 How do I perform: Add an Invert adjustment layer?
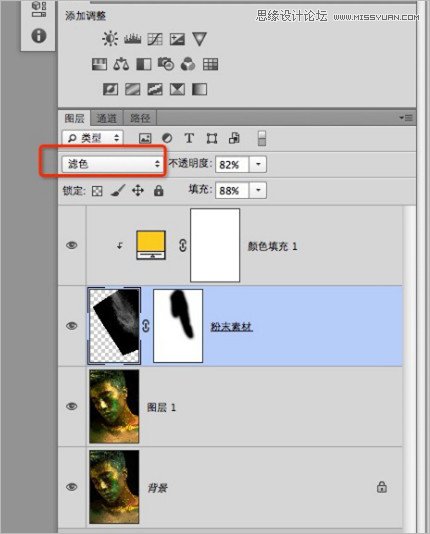(110, 89)
